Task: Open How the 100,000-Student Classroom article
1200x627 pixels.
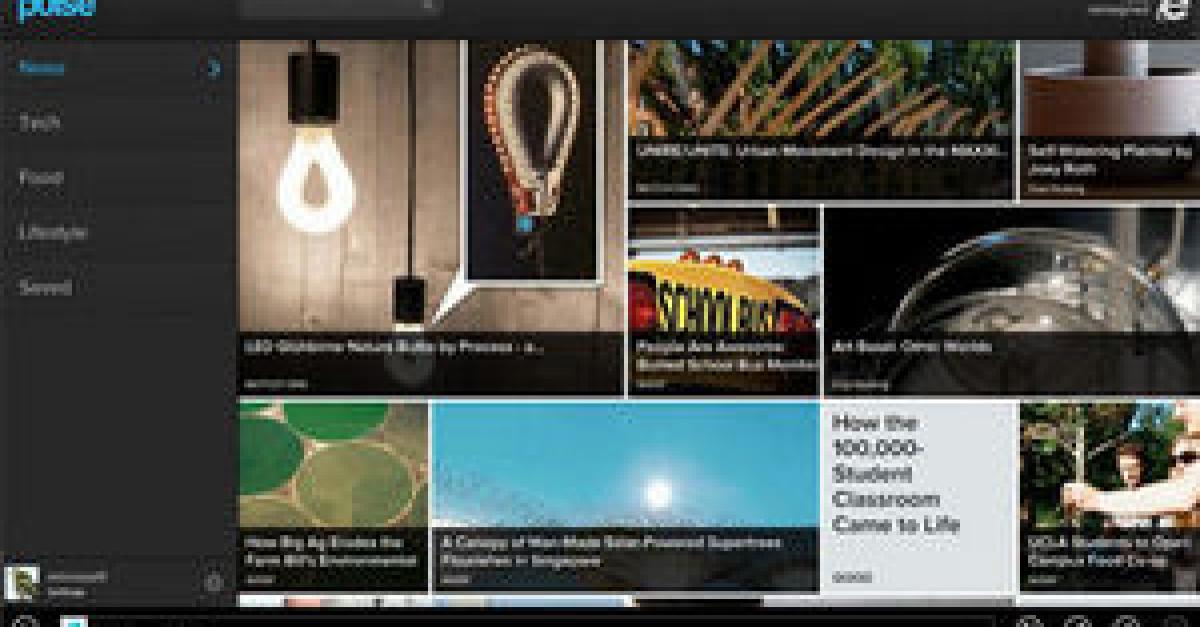Action: pyautogui.click(x=918, y=497)
